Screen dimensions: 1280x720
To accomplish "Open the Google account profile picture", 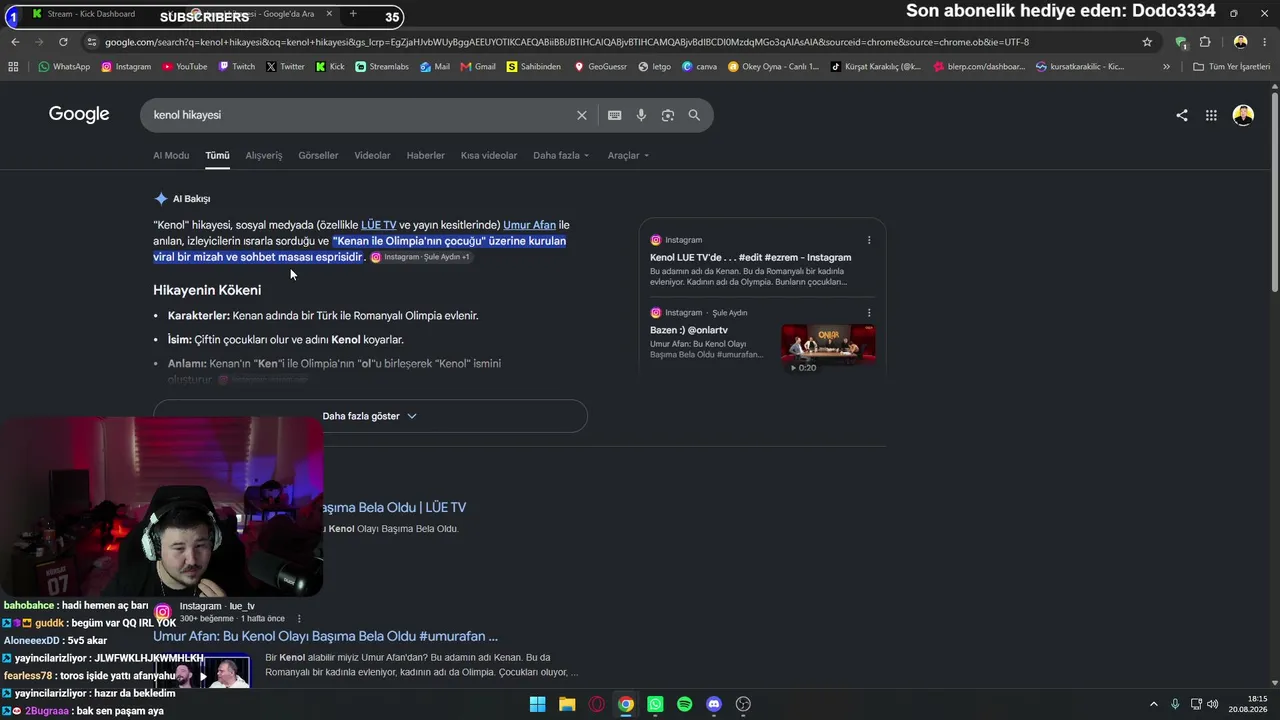I will coord(1243,115).
